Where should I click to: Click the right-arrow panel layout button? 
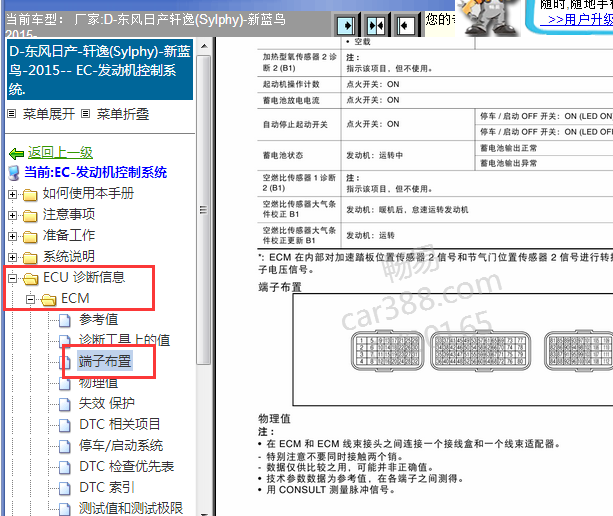coord(346,26)
